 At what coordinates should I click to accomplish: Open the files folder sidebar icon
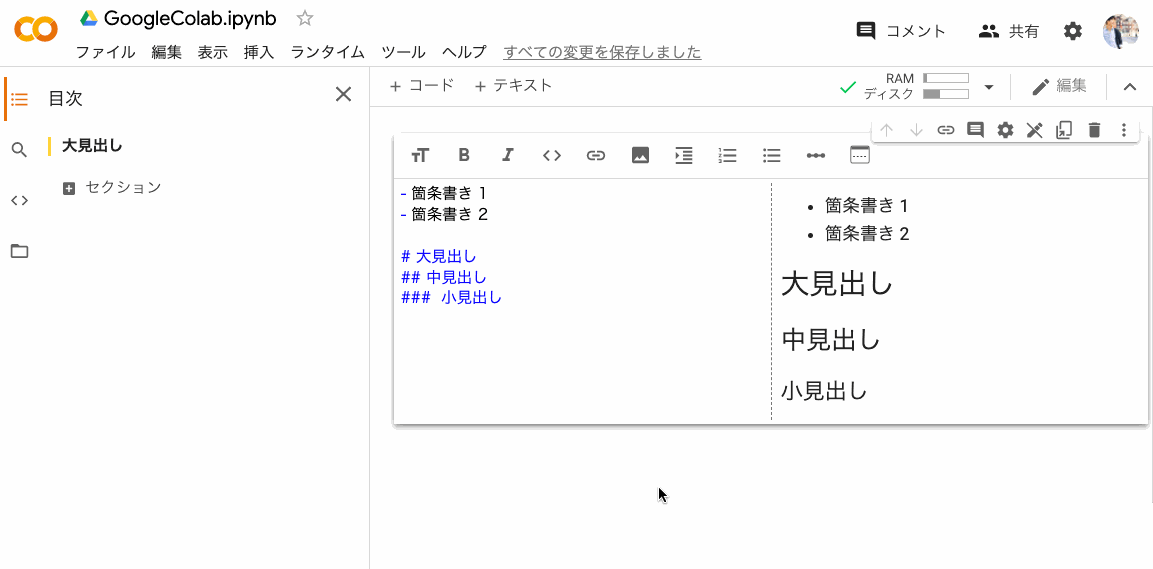19,251
